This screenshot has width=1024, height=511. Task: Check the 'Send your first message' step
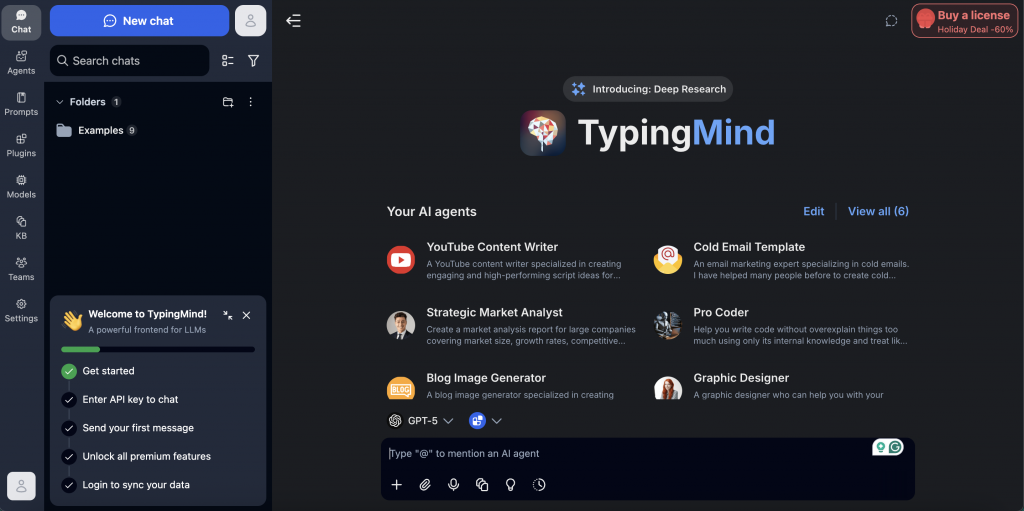click(x=138, y=428)
